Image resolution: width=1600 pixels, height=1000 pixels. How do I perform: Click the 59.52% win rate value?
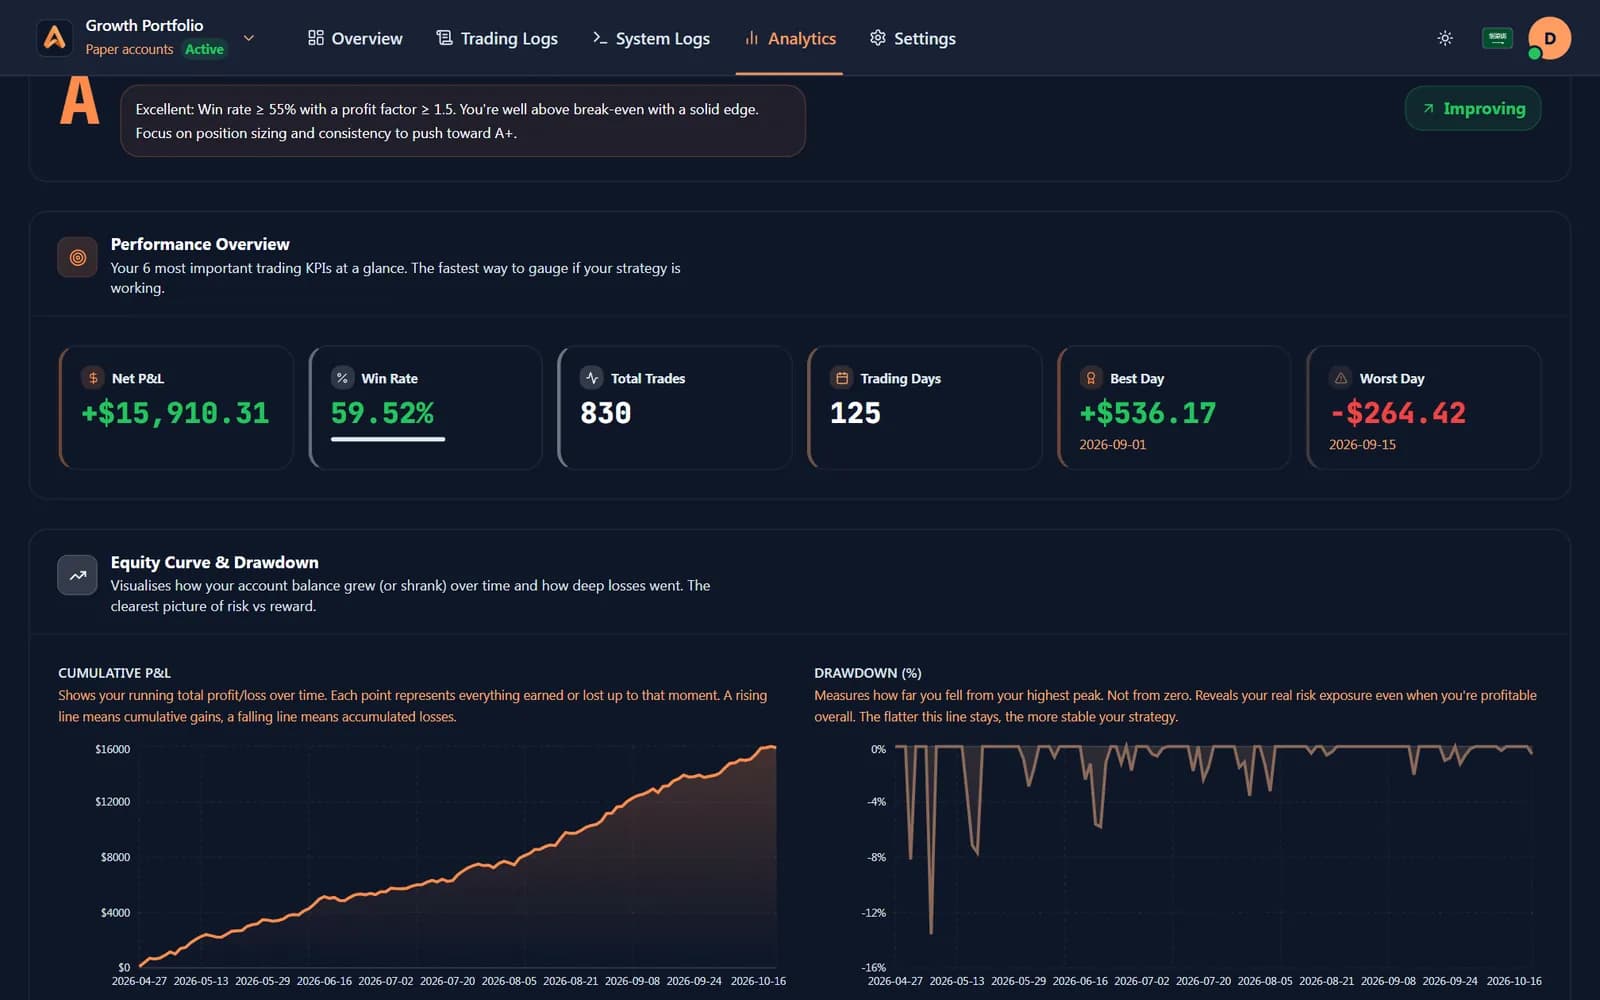pyautogui.click(x=382, y=413)
